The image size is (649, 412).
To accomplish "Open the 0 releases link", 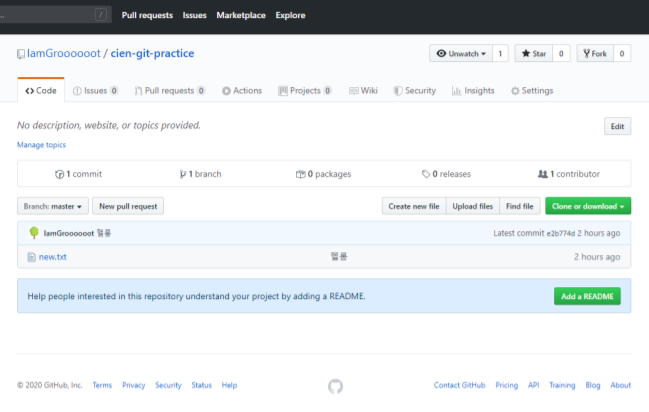I will pos(446,174).
